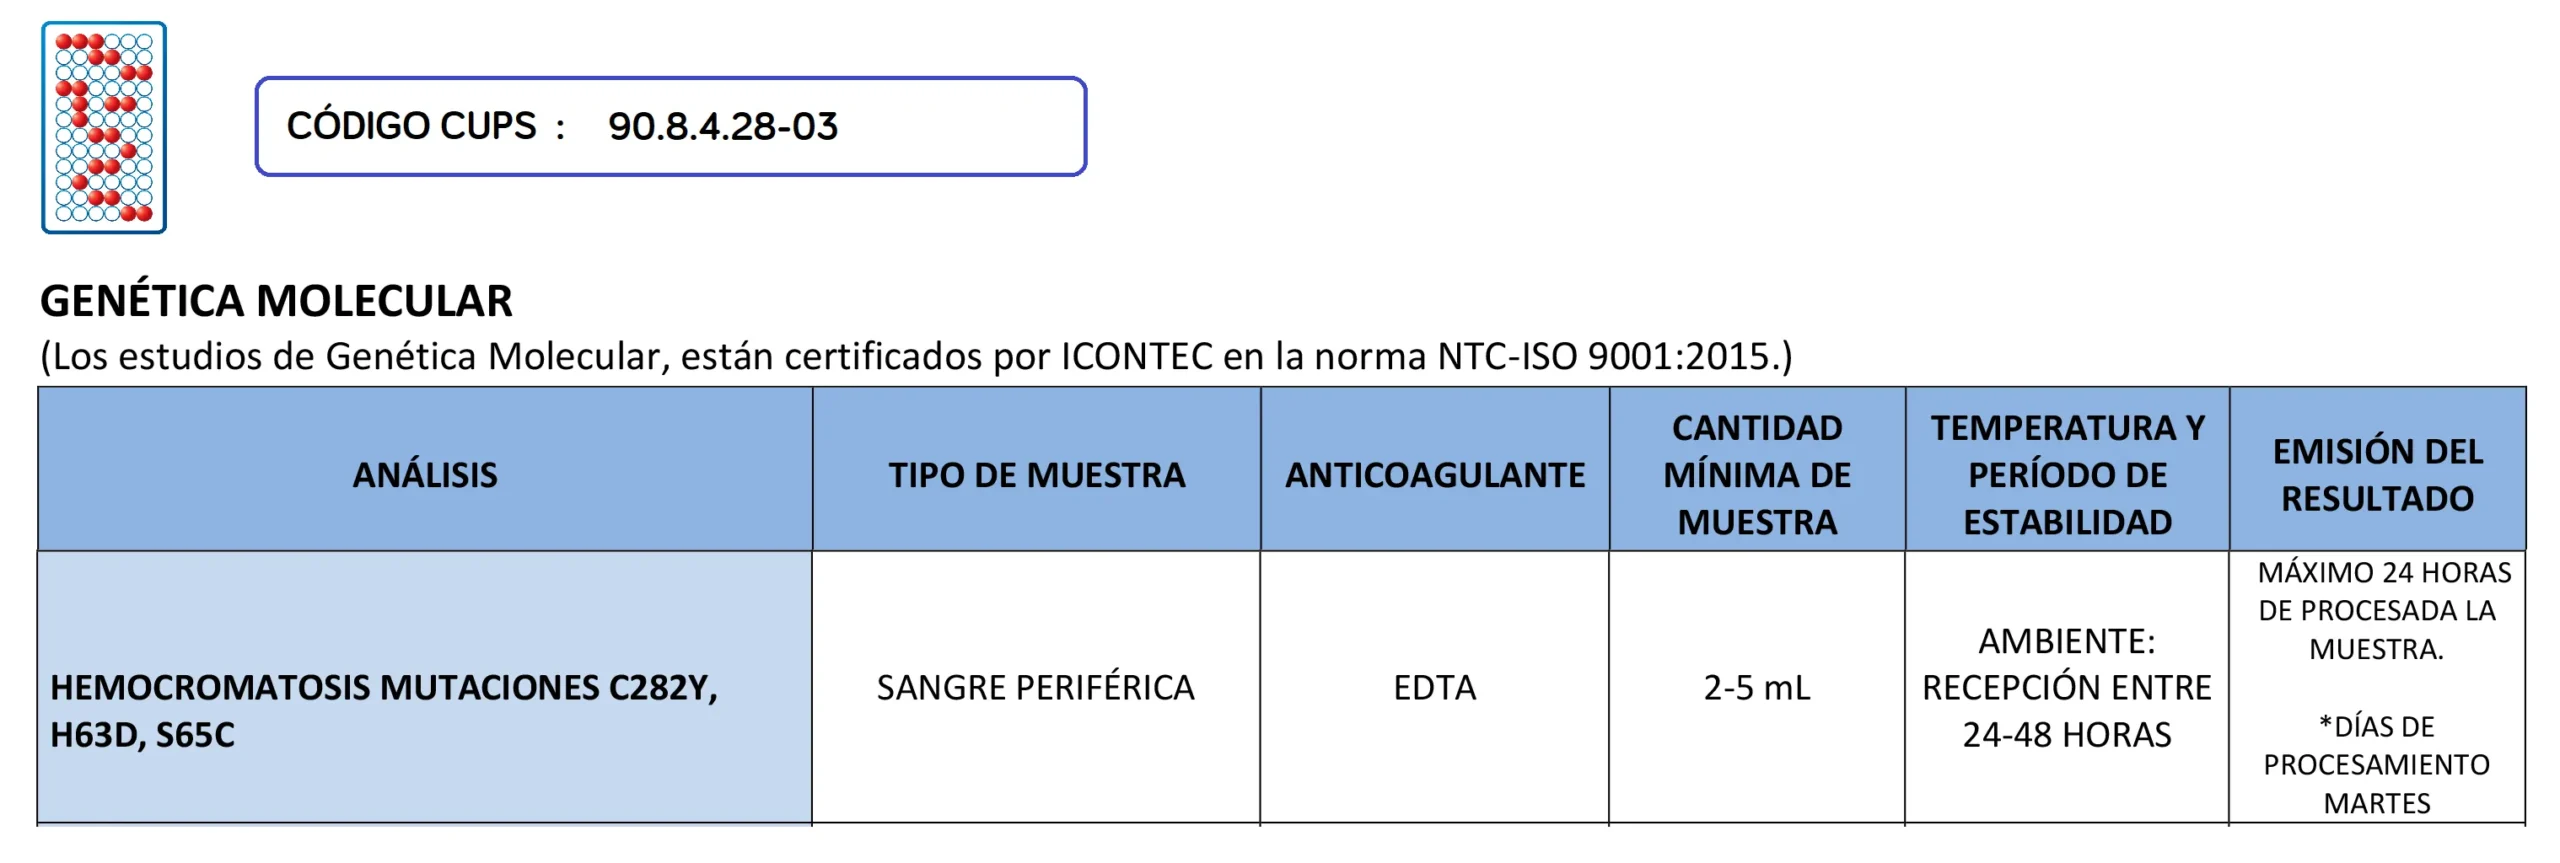Select the ANÁLISIS column header
The width and height of the screenshot is (2560, 863).
[x=425, y=475]
